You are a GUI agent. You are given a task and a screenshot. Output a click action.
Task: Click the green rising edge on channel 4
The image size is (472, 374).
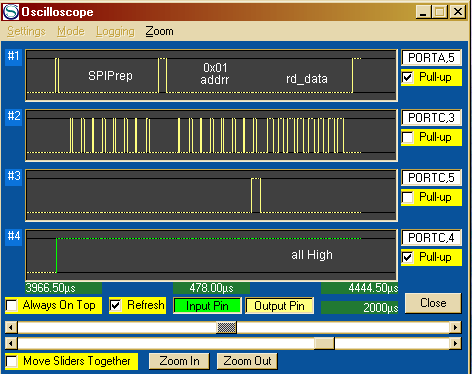pyautogui.click(x=57, y=255)
